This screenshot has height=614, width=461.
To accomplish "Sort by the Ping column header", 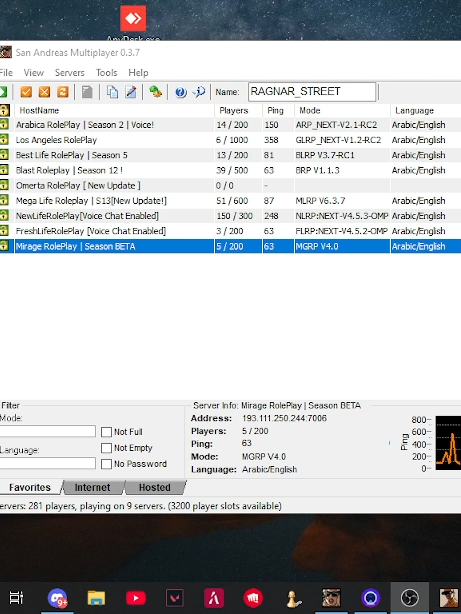I will [278, 110].
